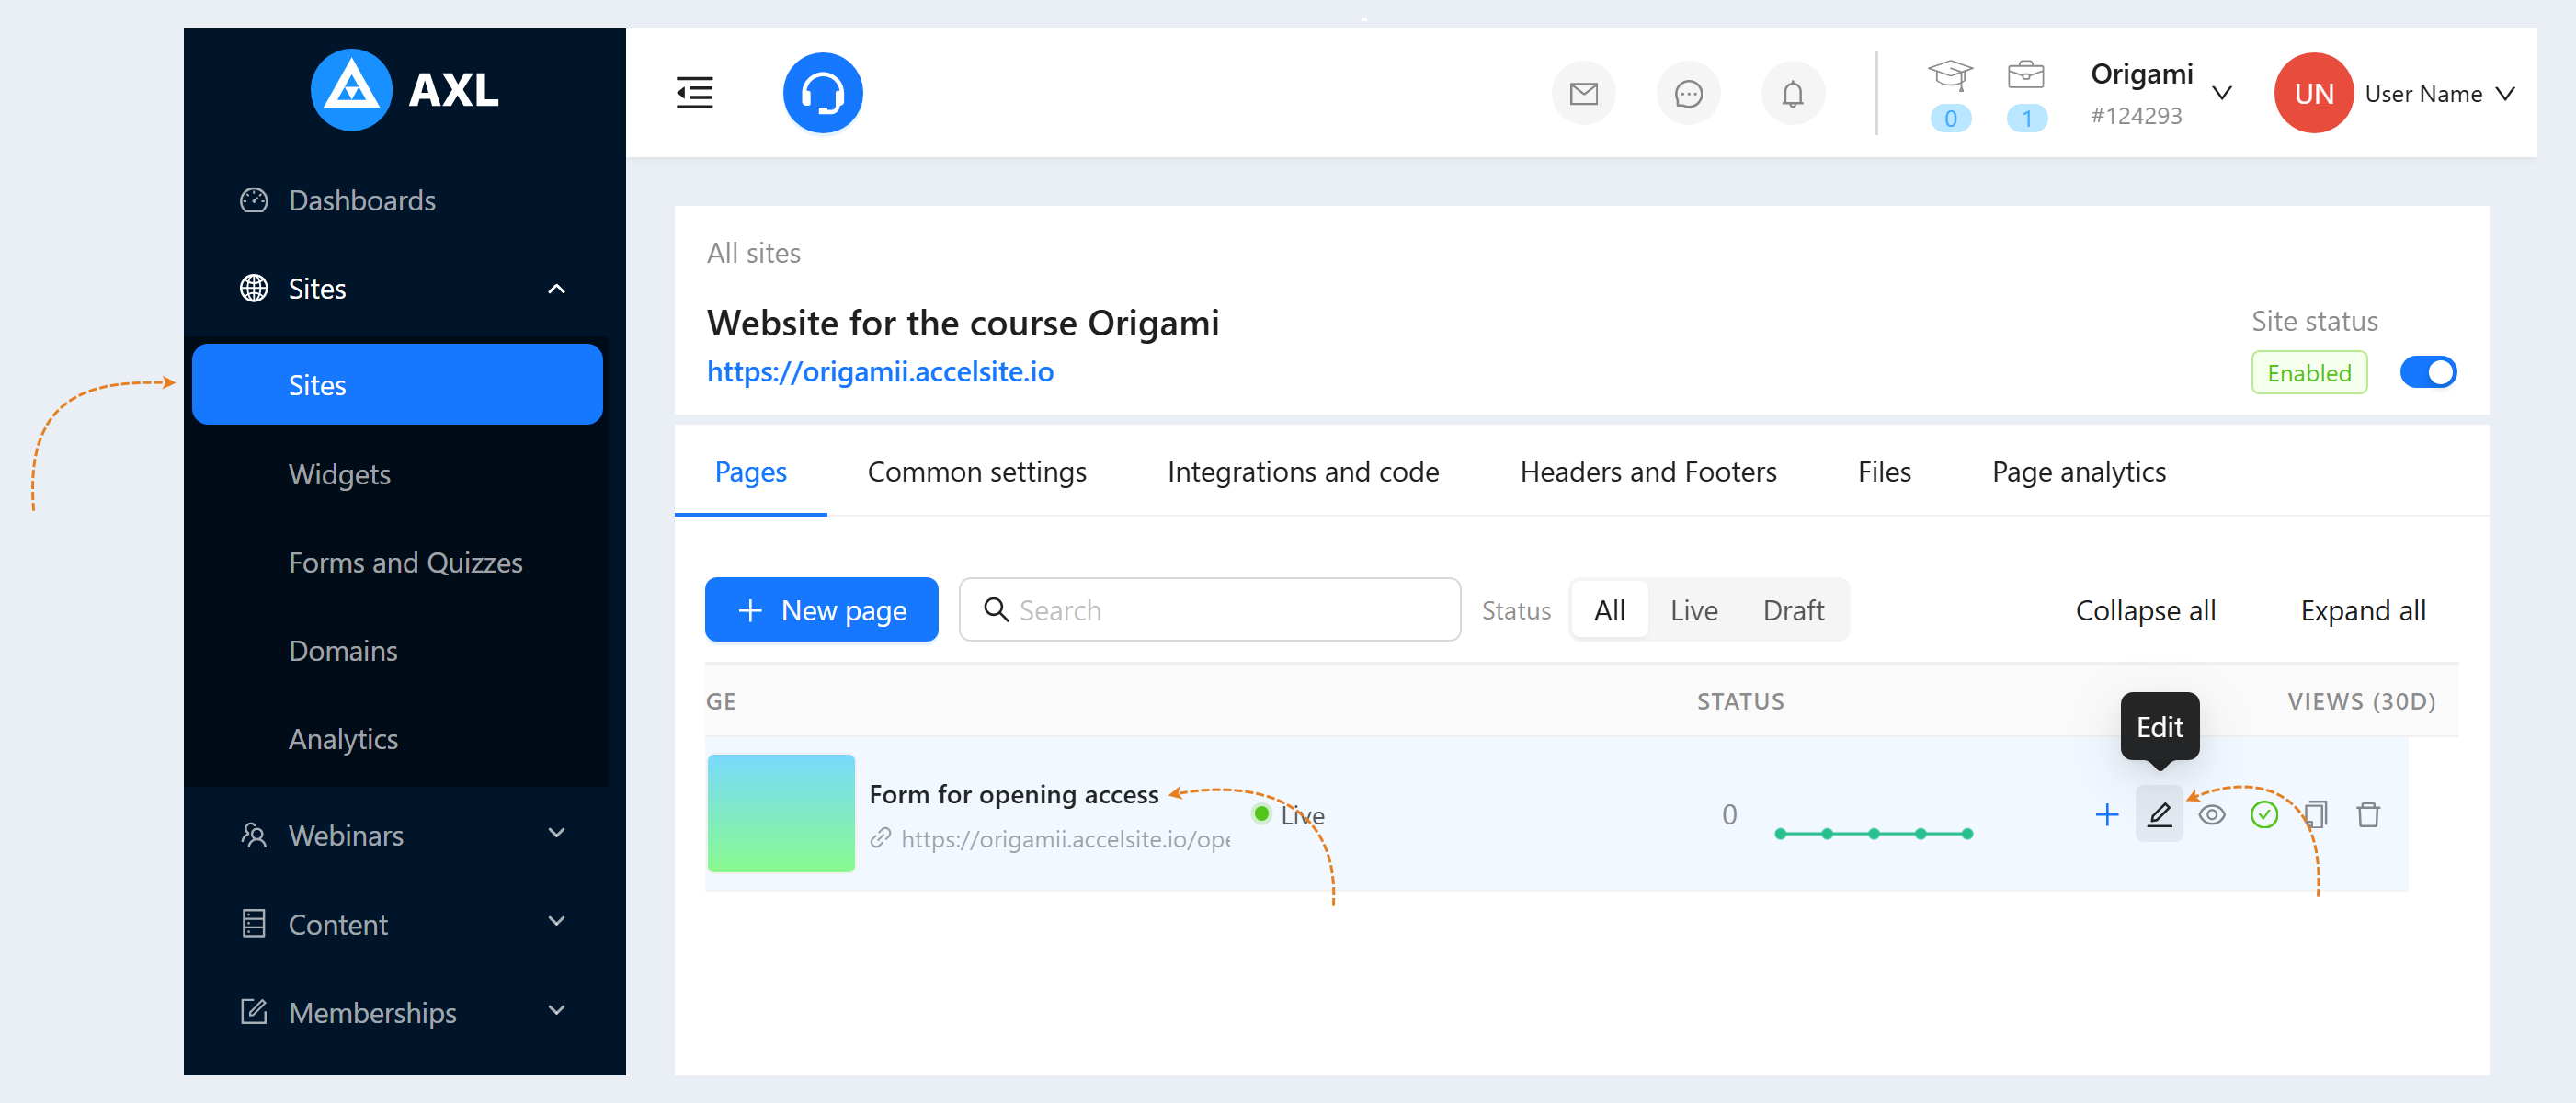Open Dashboards in the sidebar
Screen dimensions: 2576x1103
(361, 200)
